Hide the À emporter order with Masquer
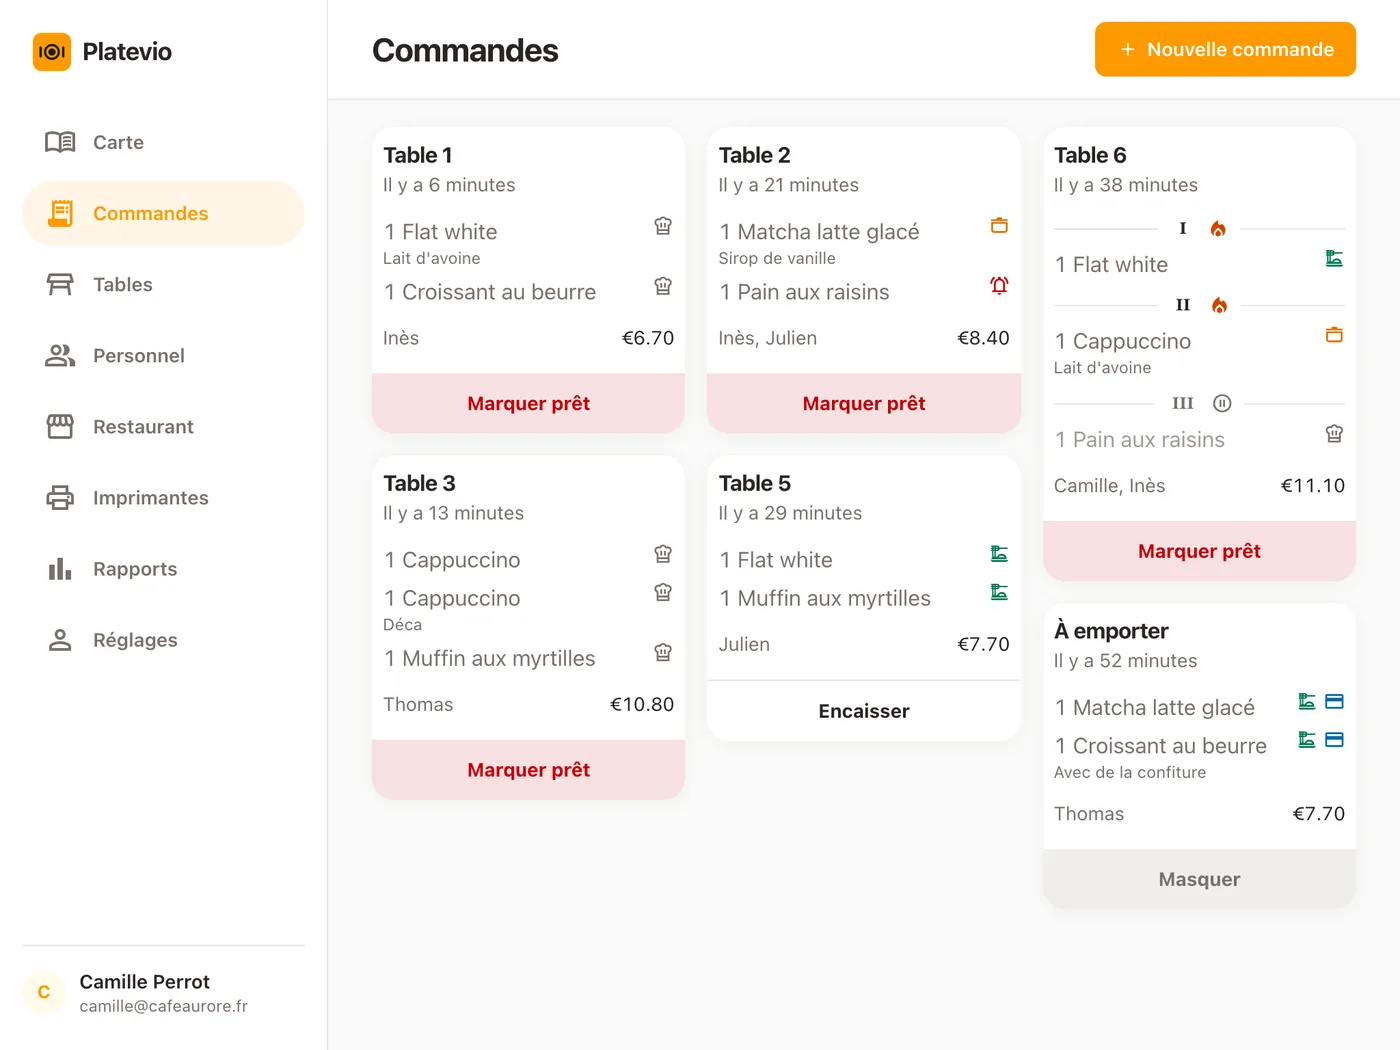This screenshot has height=1050, width=1400. coord(1199,879)
